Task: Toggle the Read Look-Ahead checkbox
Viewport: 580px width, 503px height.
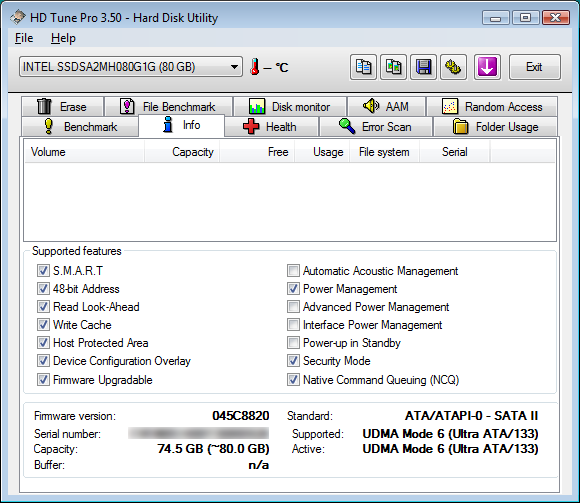Action: tap(43, 307)
